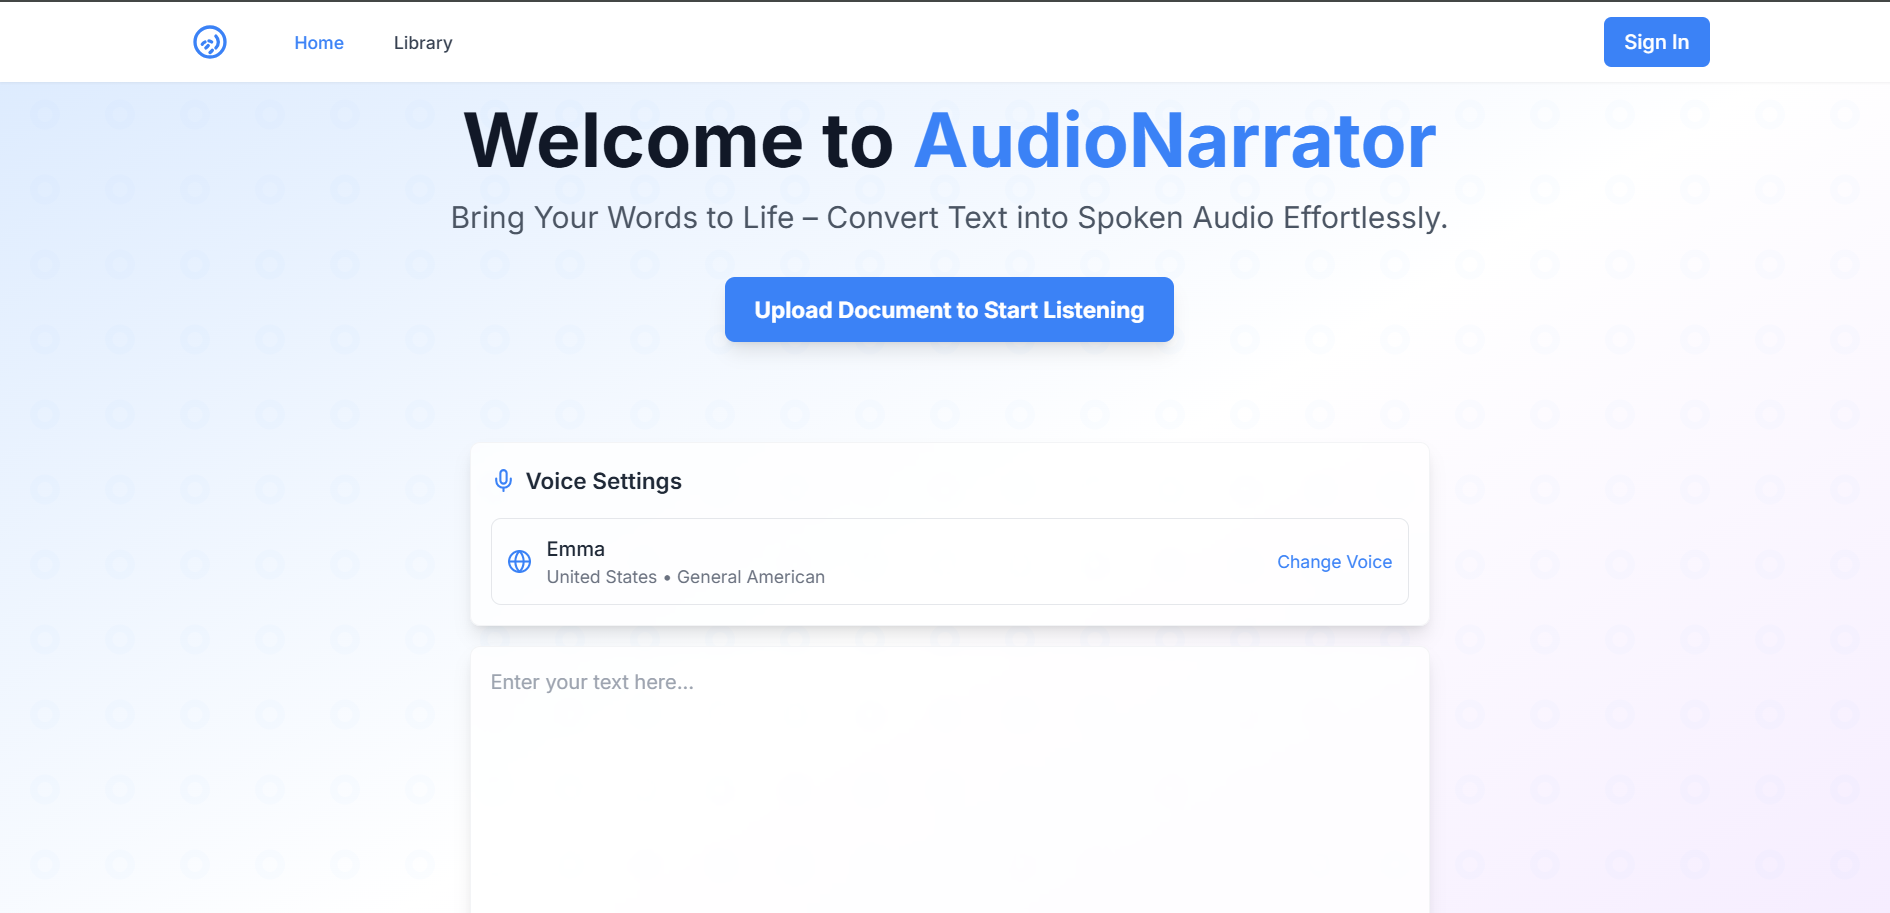Click the Enter your text here placeholder
Screen dimensions: 1890x913
click(592, 681)
